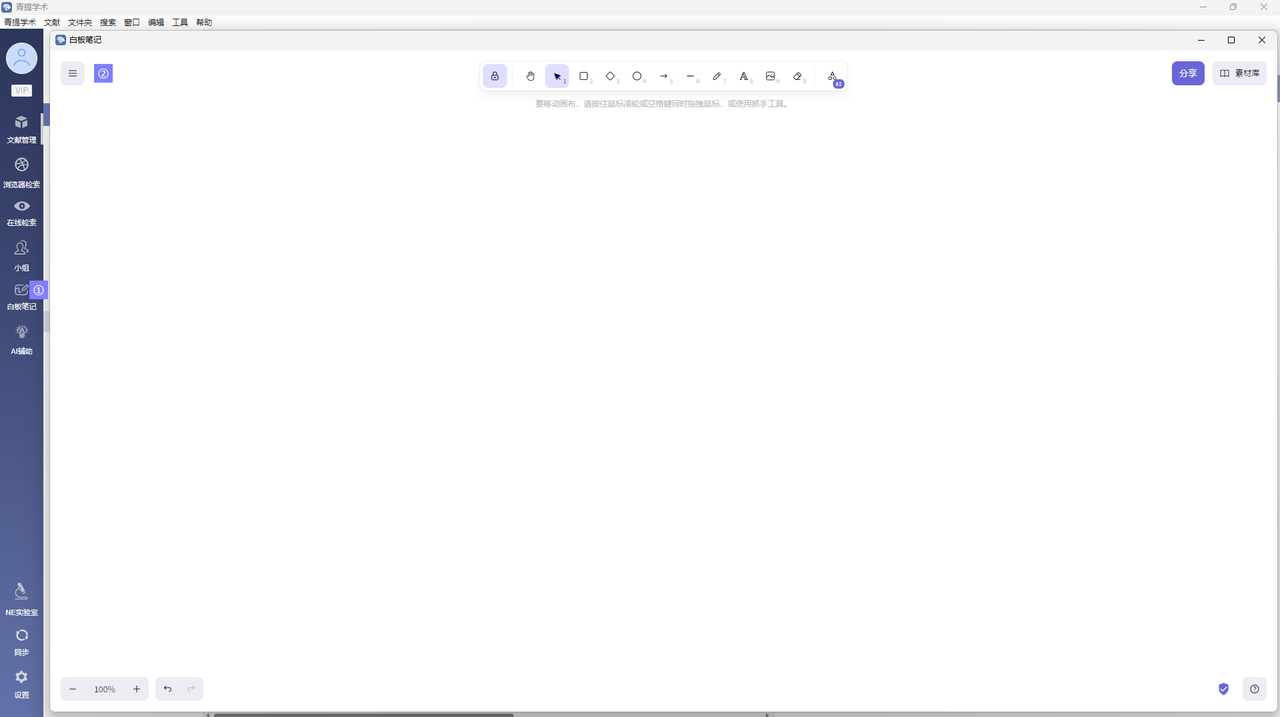Open 文献管理 in the left sidebar
The width and height of the screenshot is (1280, 717).
pyautogui.click(x=21, y=129)
